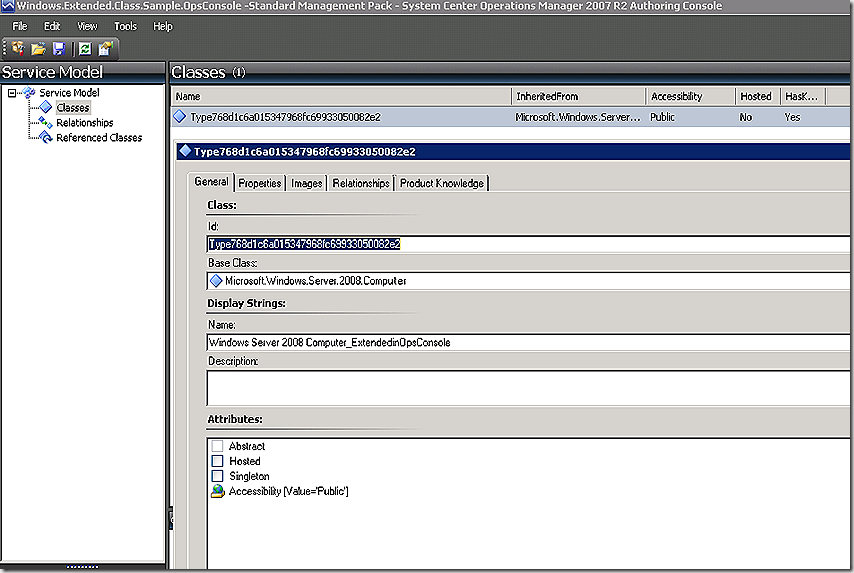Sort by the Name column header

[x=341, y=96]
